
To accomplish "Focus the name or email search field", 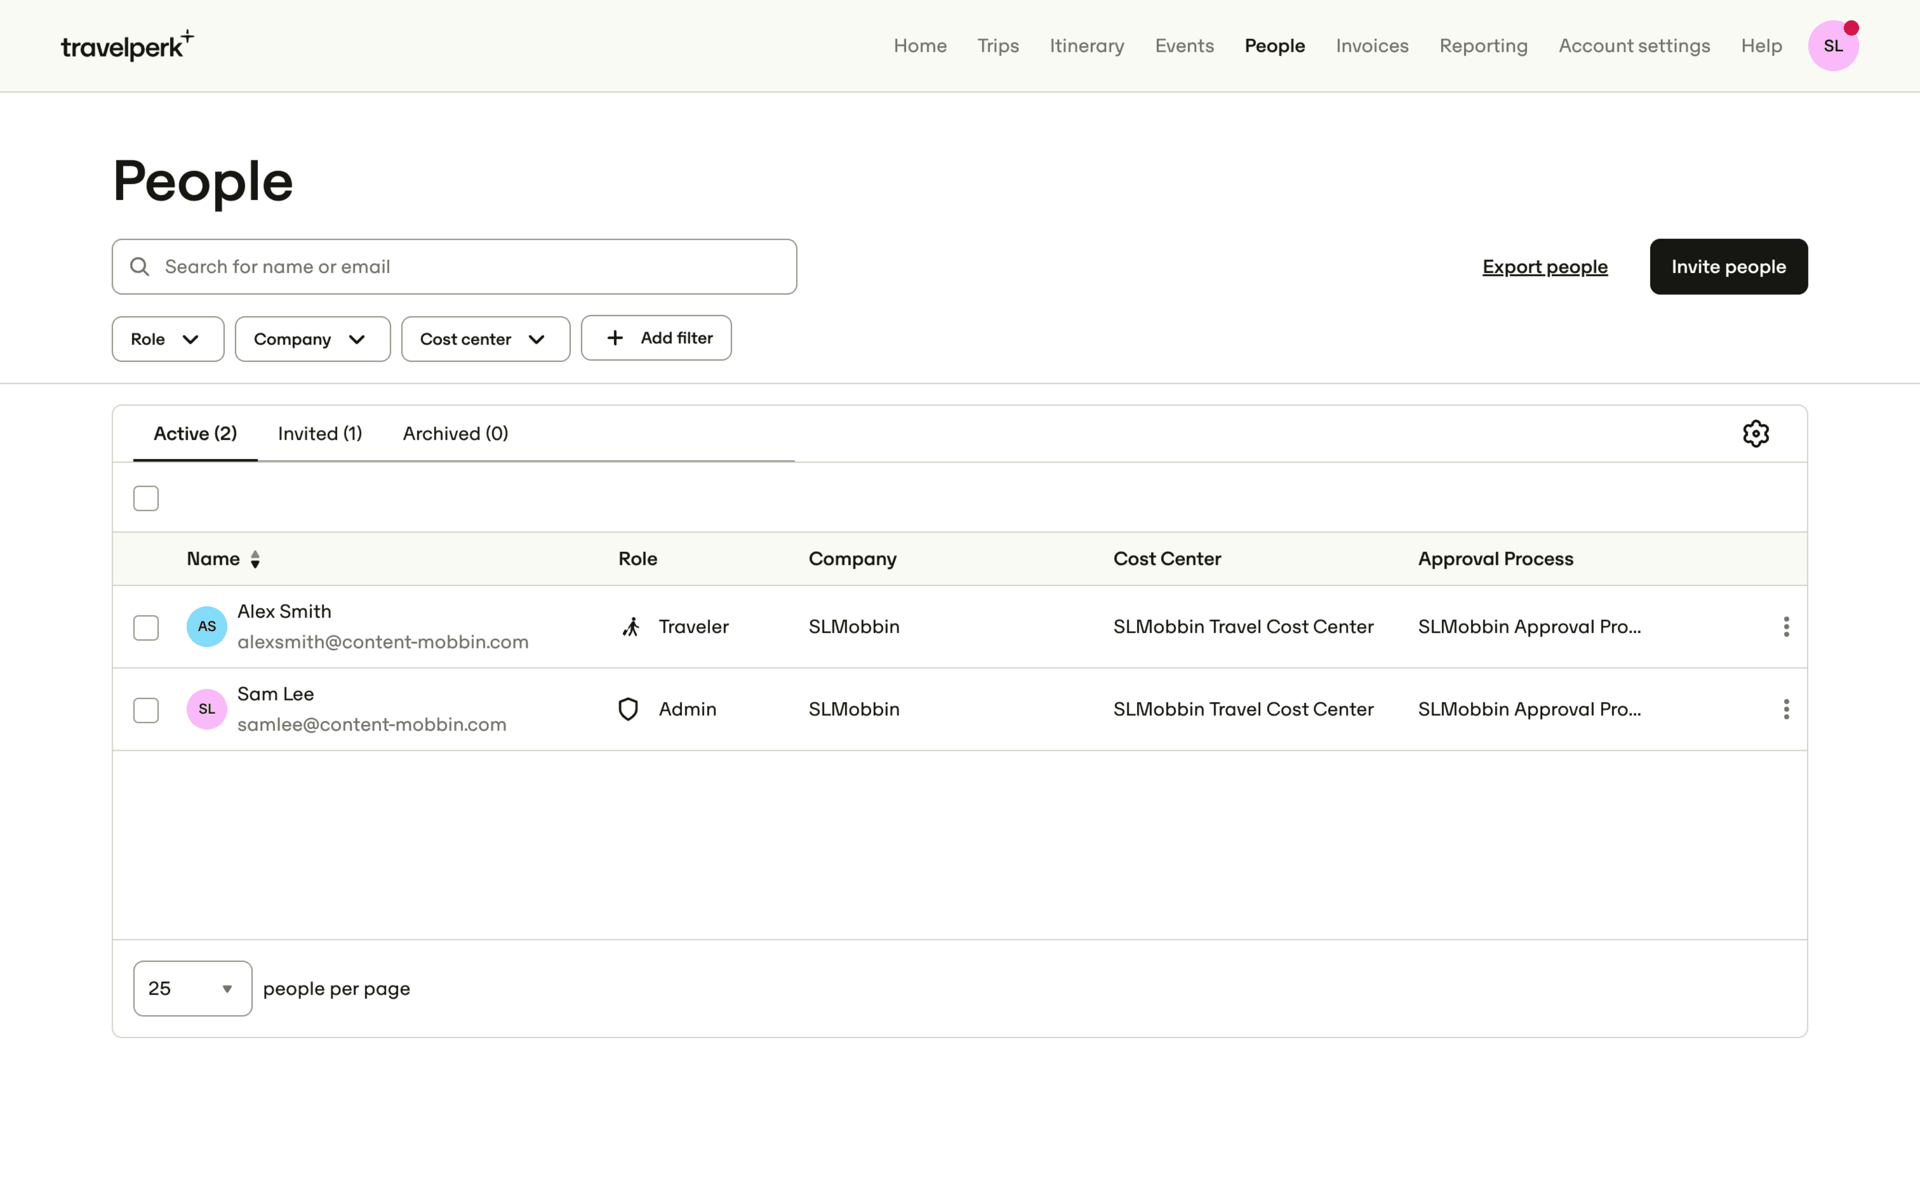I will 454,266.
